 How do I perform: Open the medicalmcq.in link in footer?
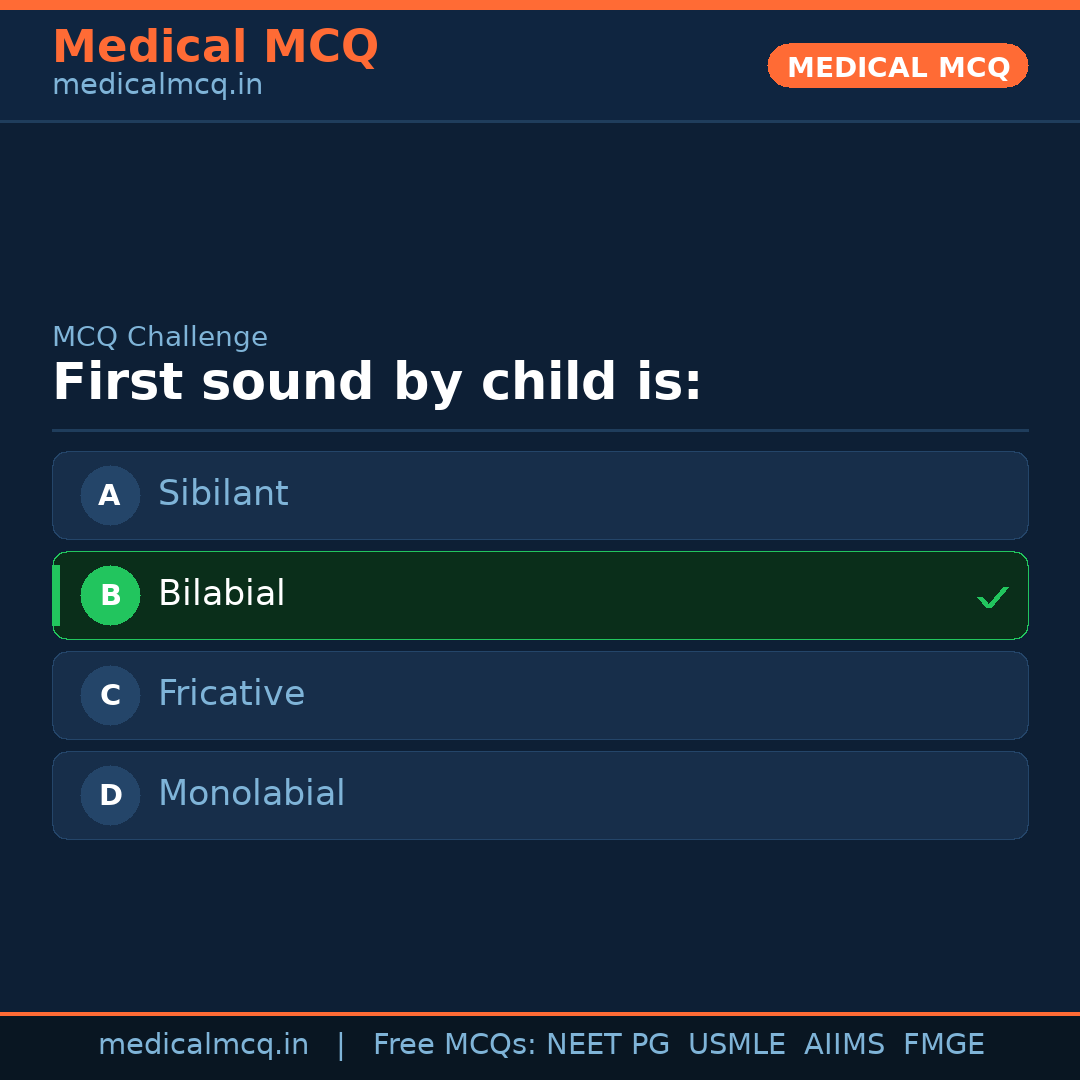(204, 1044)
